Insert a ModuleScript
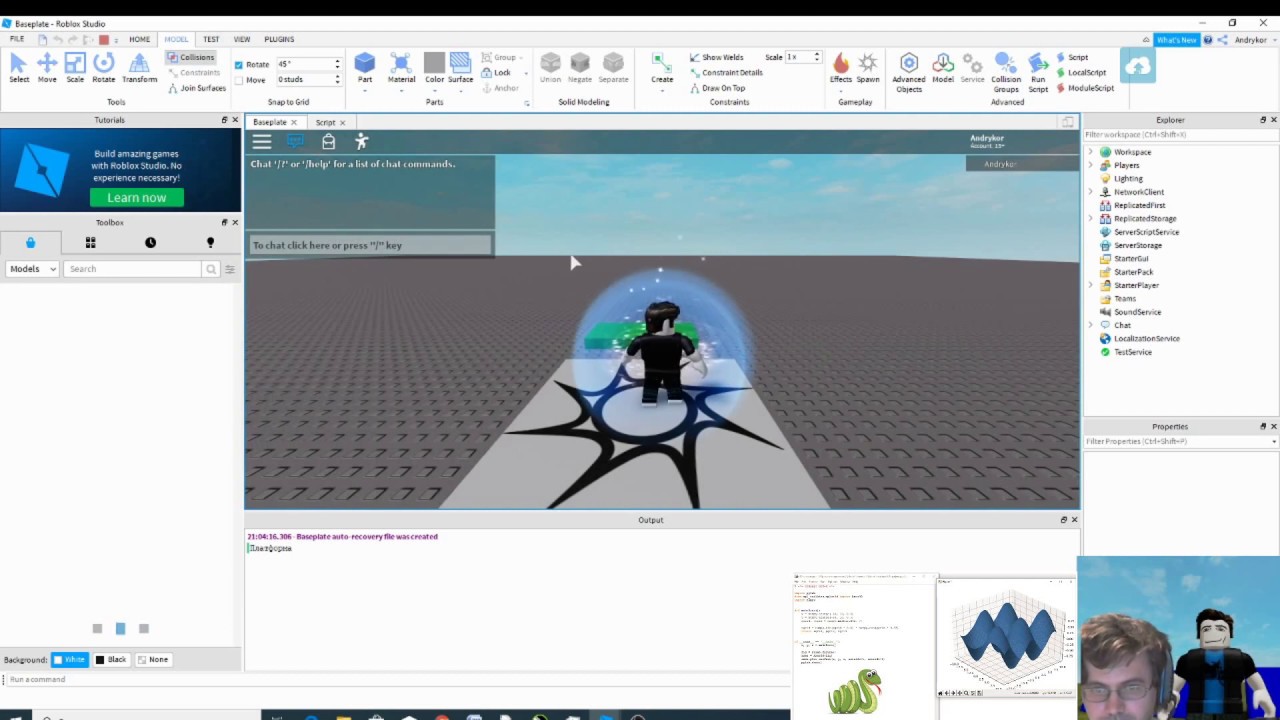 coord(1085,88)
